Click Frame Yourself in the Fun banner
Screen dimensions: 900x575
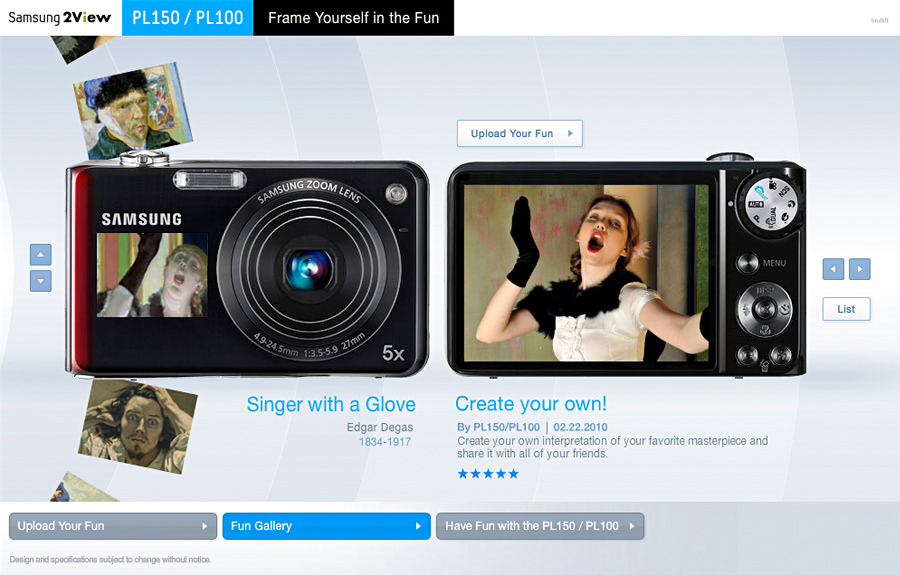354,18
